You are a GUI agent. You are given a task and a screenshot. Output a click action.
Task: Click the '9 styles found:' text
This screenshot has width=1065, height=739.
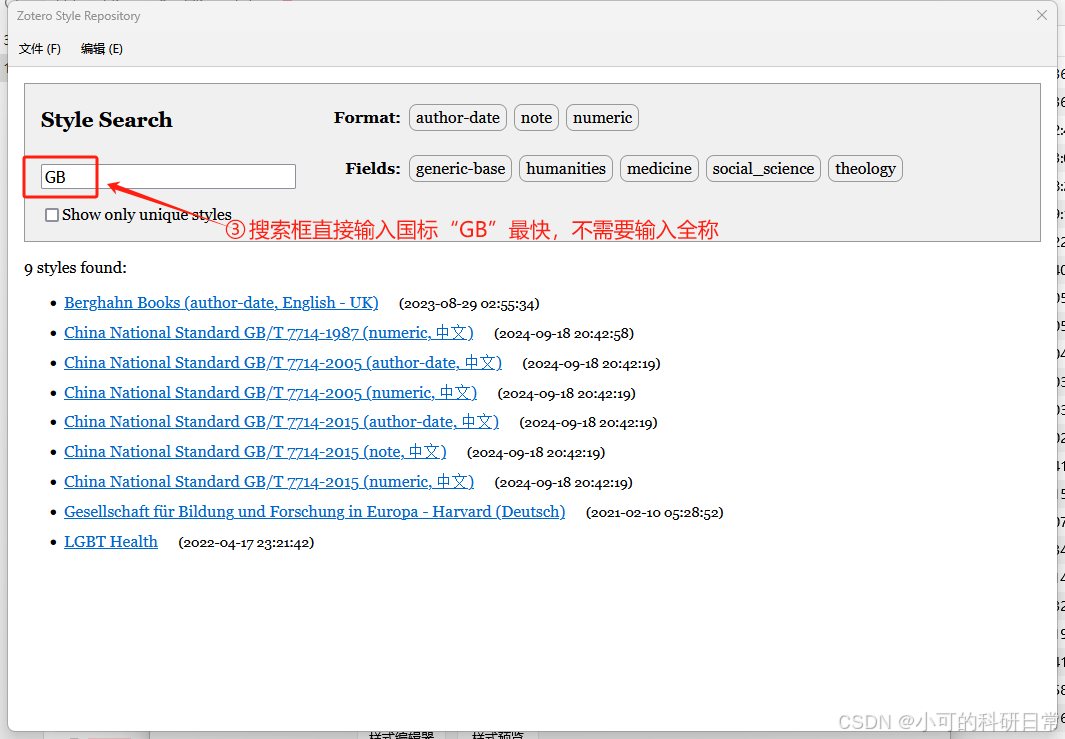coord(75,268)
